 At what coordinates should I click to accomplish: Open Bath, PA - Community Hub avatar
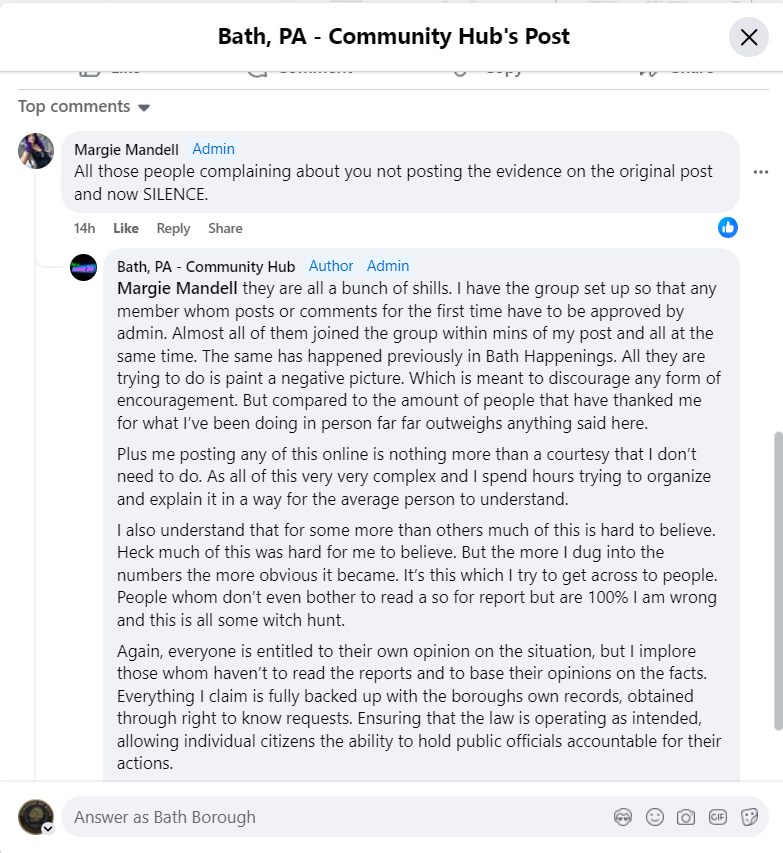click(83, 267)
